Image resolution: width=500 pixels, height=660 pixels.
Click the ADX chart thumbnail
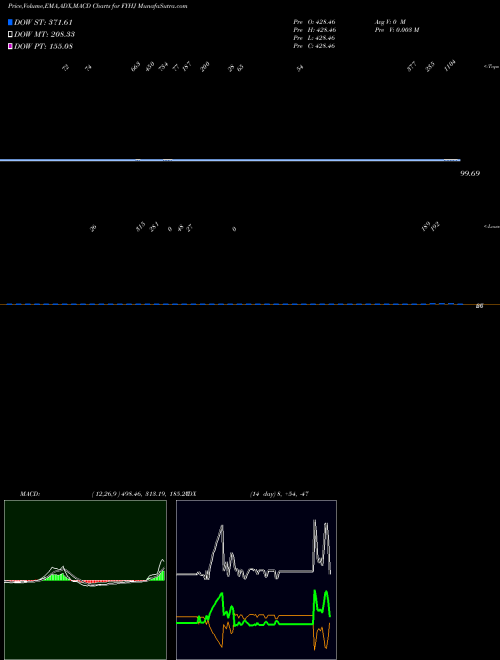point(256,580)
